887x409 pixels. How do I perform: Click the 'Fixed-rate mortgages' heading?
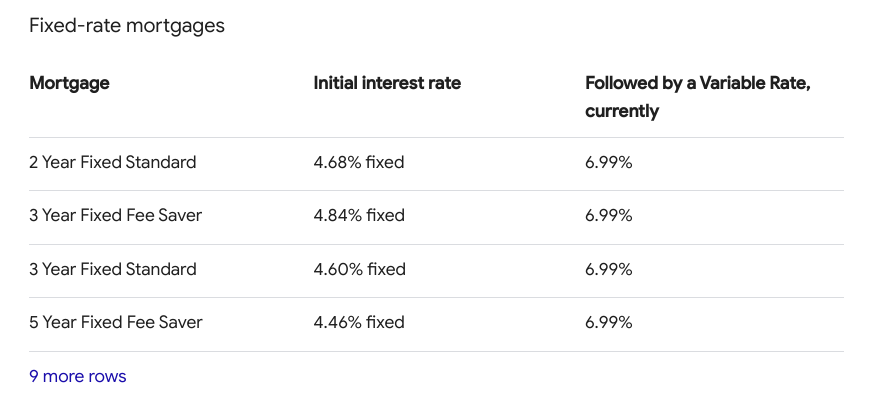coord(127,26)
